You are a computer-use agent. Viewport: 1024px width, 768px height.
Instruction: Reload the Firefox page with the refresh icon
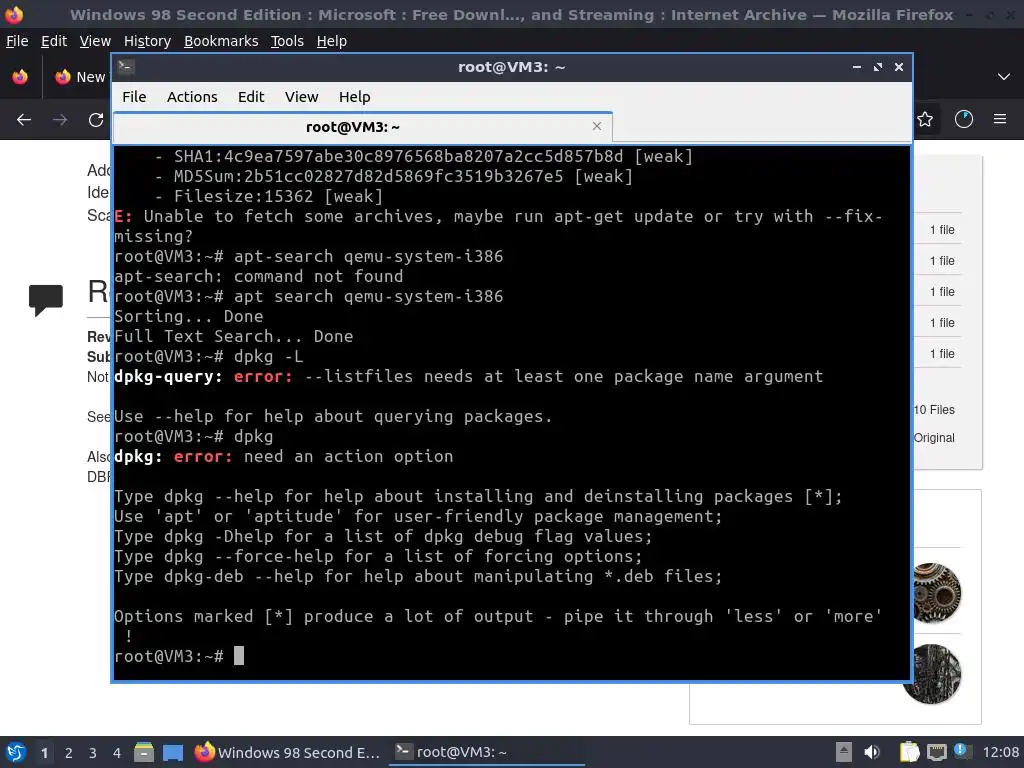point(96,120)
